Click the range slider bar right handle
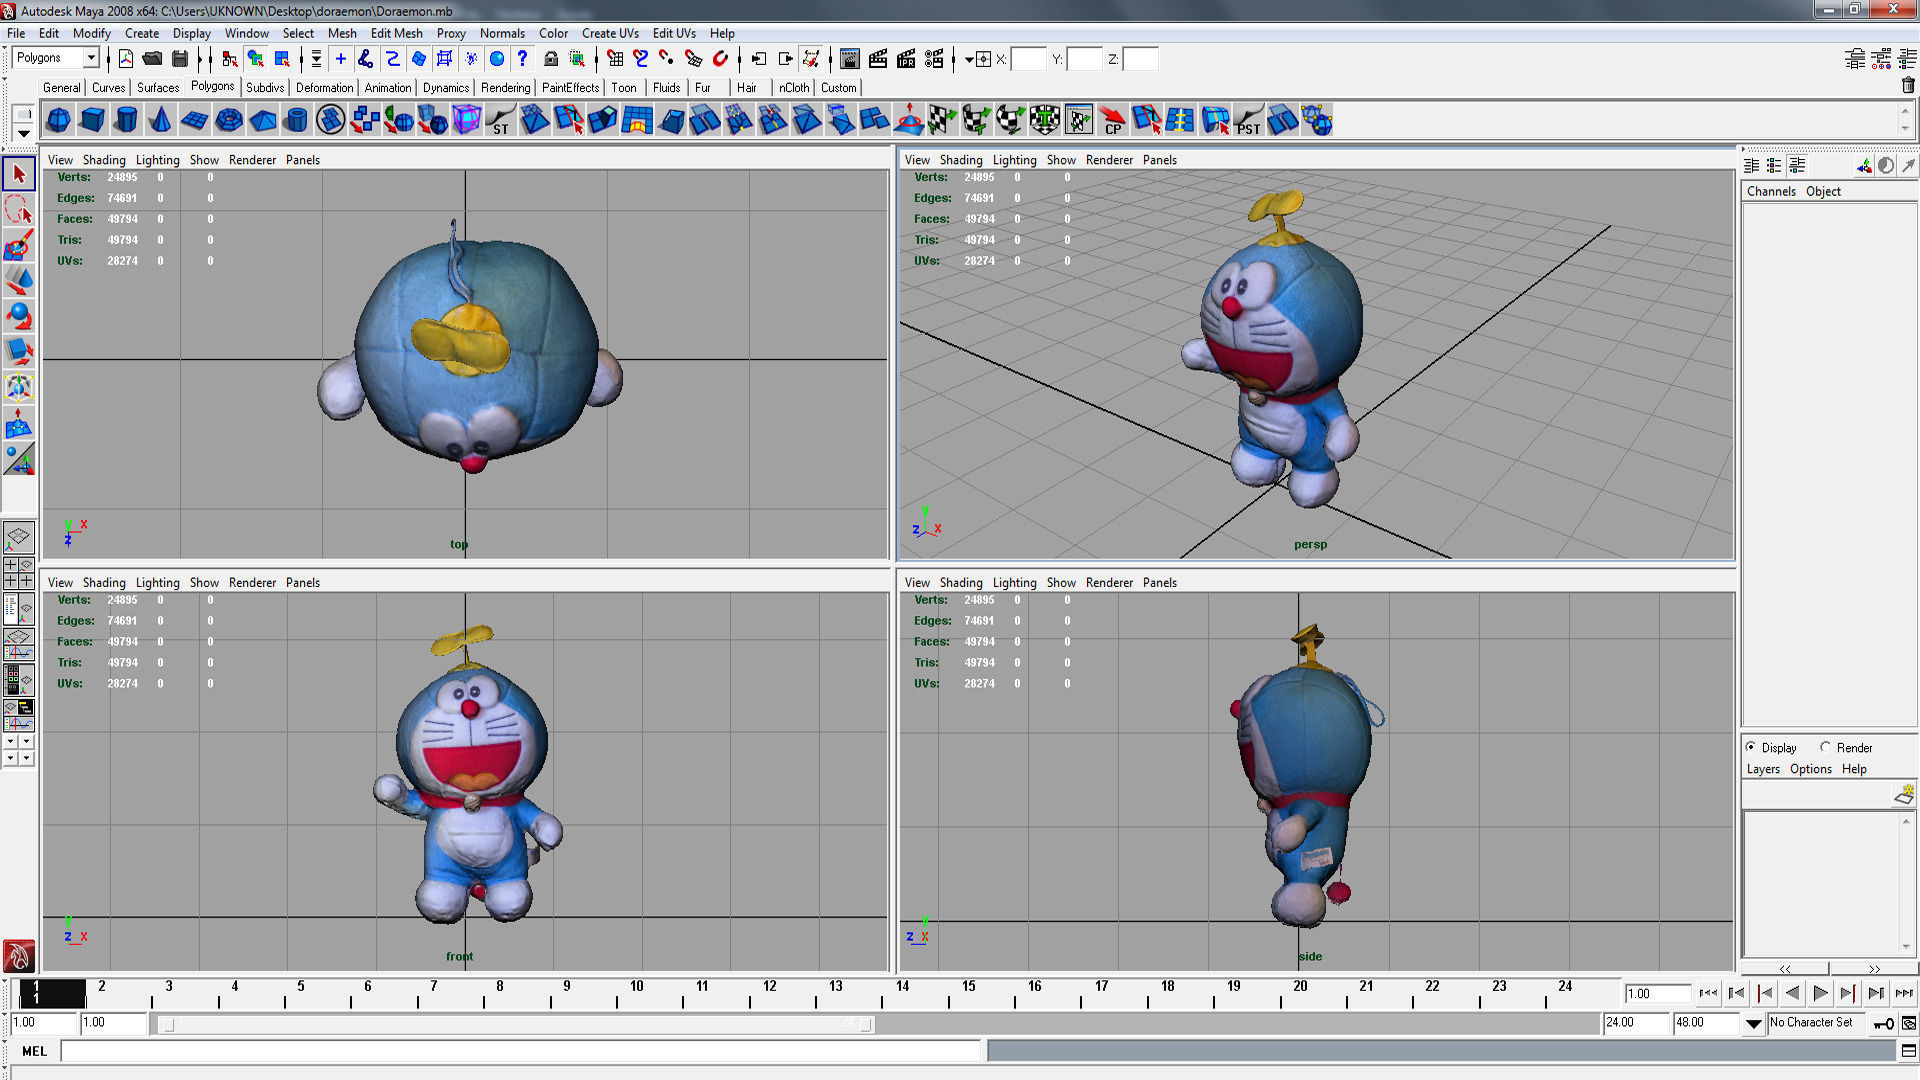 tap(866, 1024)
